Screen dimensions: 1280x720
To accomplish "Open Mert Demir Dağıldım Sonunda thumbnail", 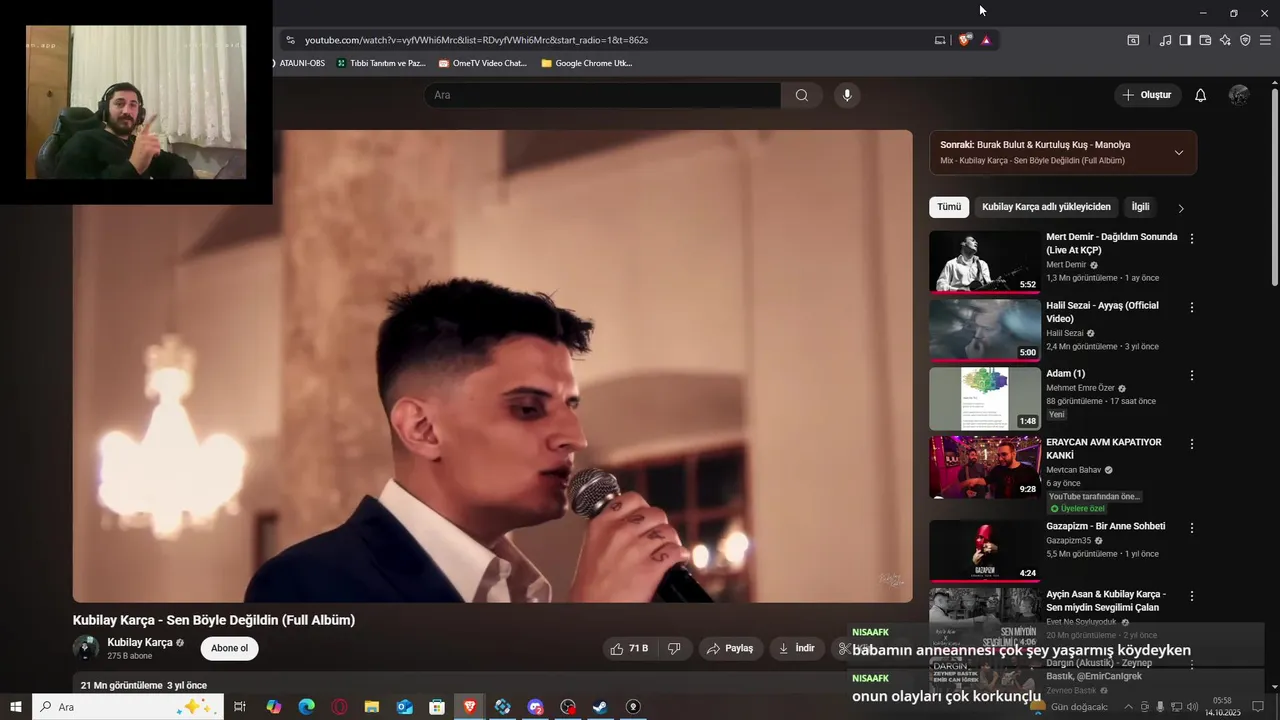I will tap(985, 262).
